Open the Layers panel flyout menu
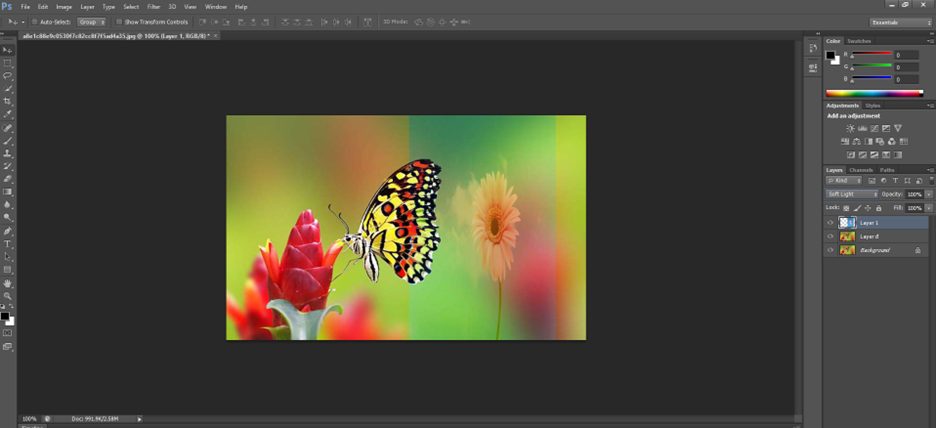Viewport: 936px width, 428px height. tap(931, 170)
